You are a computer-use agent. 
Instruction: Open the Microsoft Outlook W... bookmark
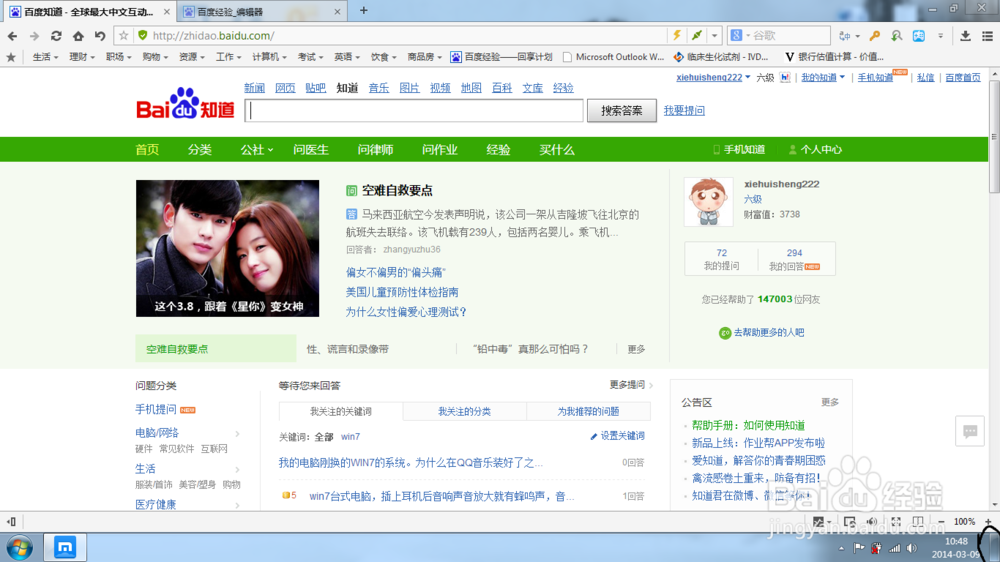pyautogui.click(x=614, y=57)
